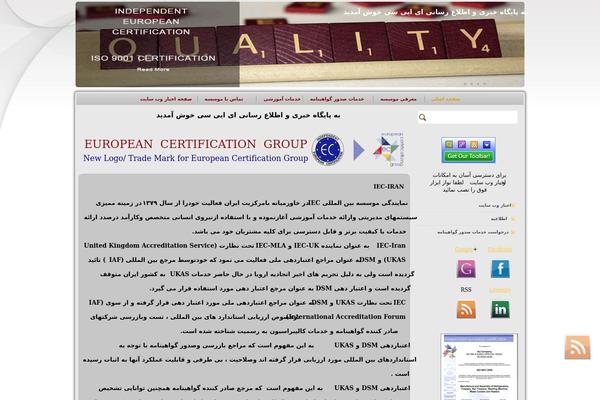Click the new colorful European Certification Group logo
This screenshot has height=400, width=600.
coord(388,150)
